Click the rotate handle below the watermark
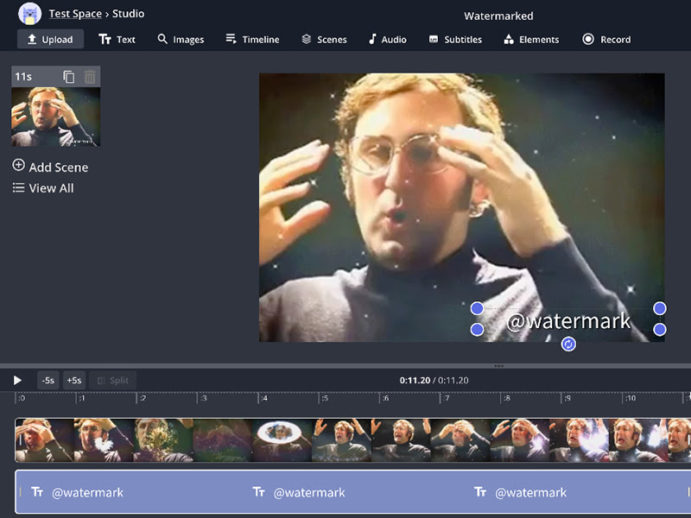This screenshot has height=518, width=691. click(568, 344)
